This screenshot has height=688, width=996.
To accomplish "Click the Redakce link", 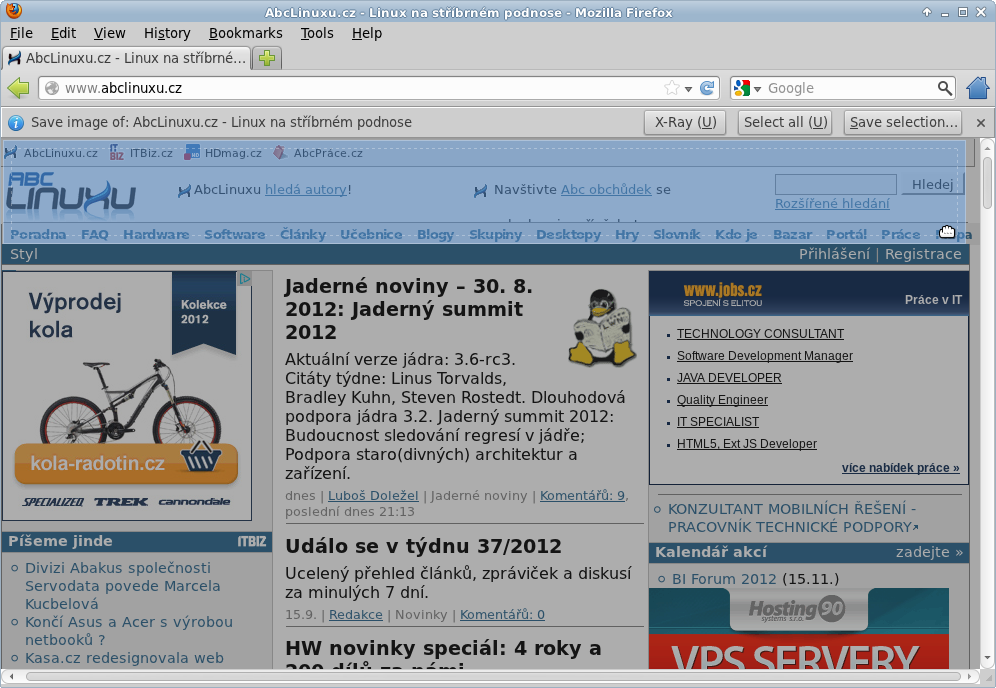I will 356,614.
